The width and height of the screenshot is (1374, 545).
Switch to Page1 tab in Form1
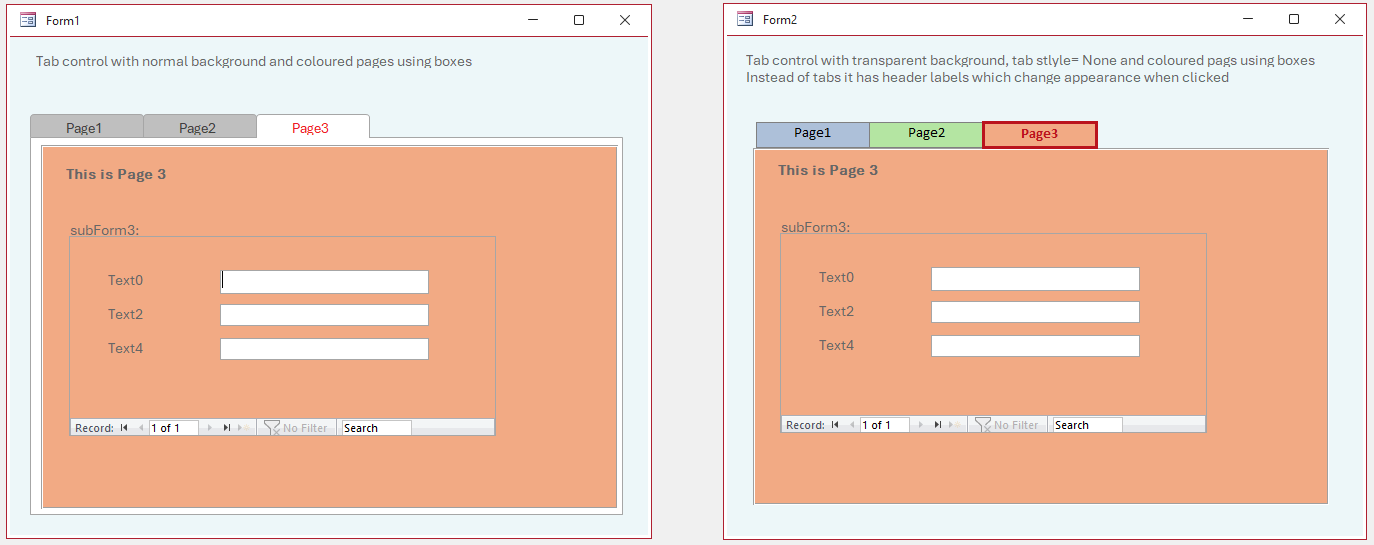86,127
